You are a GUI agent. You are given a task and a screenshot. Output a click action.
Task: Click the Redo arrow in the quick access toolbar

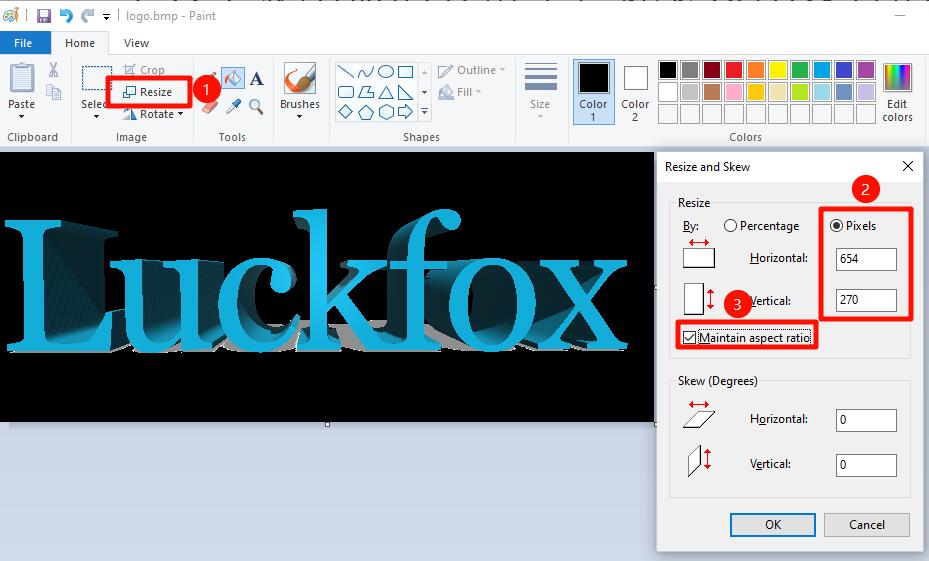coord(88,15)
